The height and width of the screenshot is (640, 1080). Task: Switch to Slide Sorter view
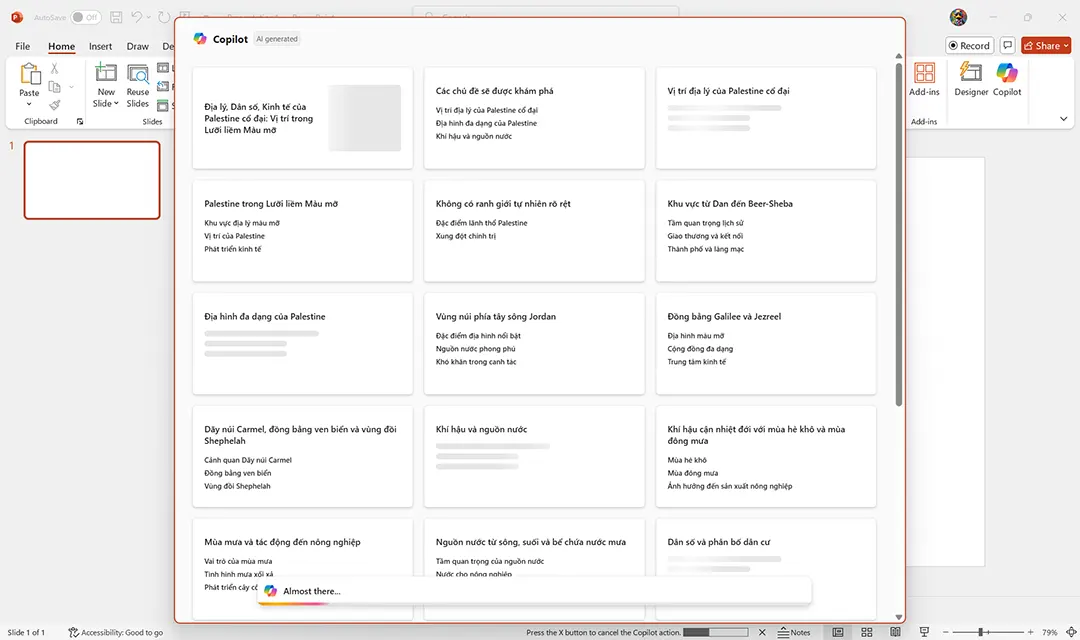click(x=866, y=632)
